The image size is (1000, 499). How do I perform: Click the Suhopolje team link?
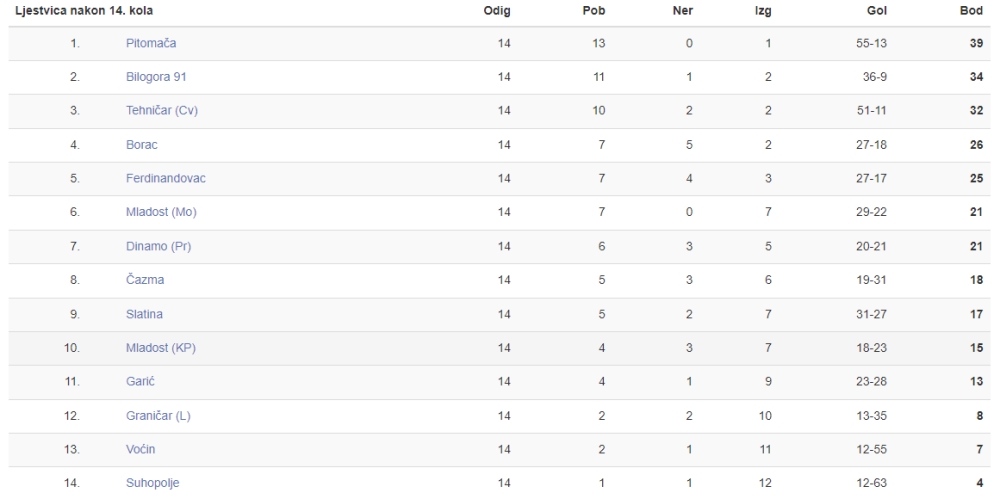pyautogui.click(x=152, y=483)
